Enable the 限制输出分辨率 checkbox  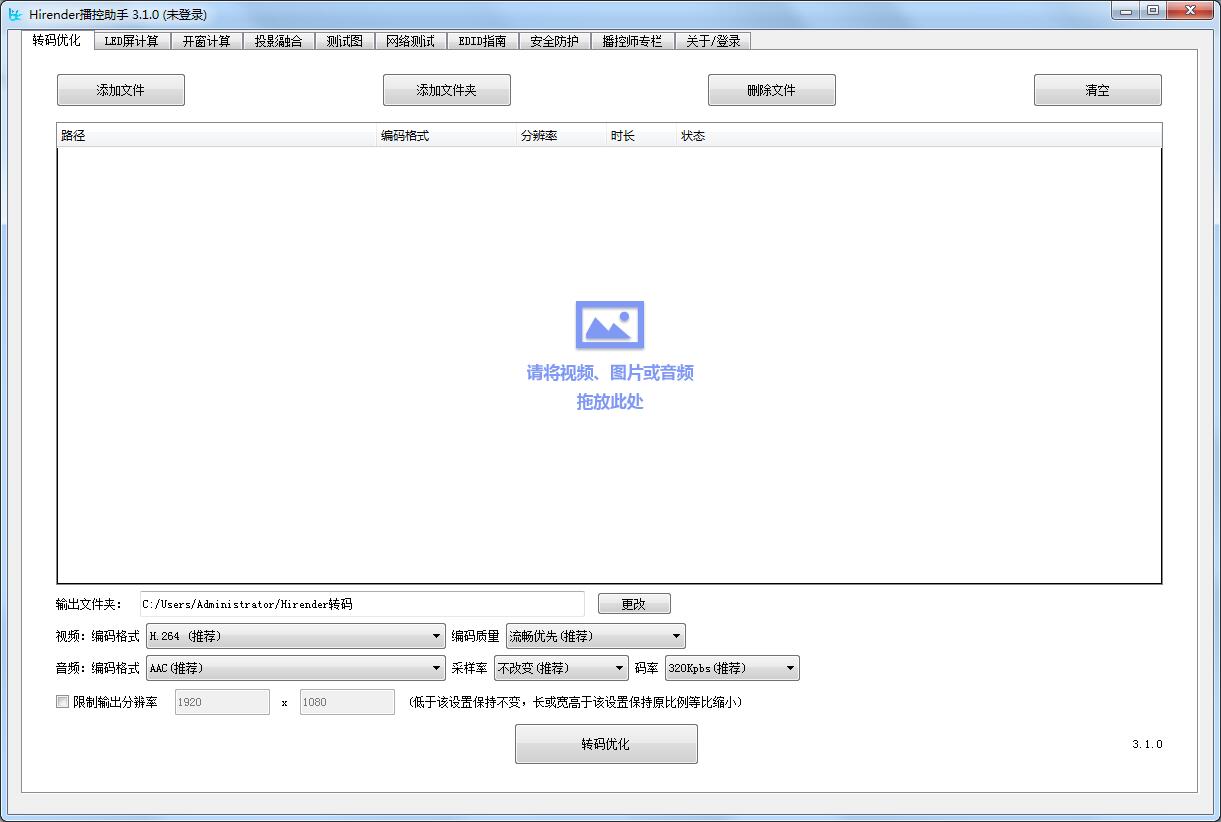[x=63, y=702]
